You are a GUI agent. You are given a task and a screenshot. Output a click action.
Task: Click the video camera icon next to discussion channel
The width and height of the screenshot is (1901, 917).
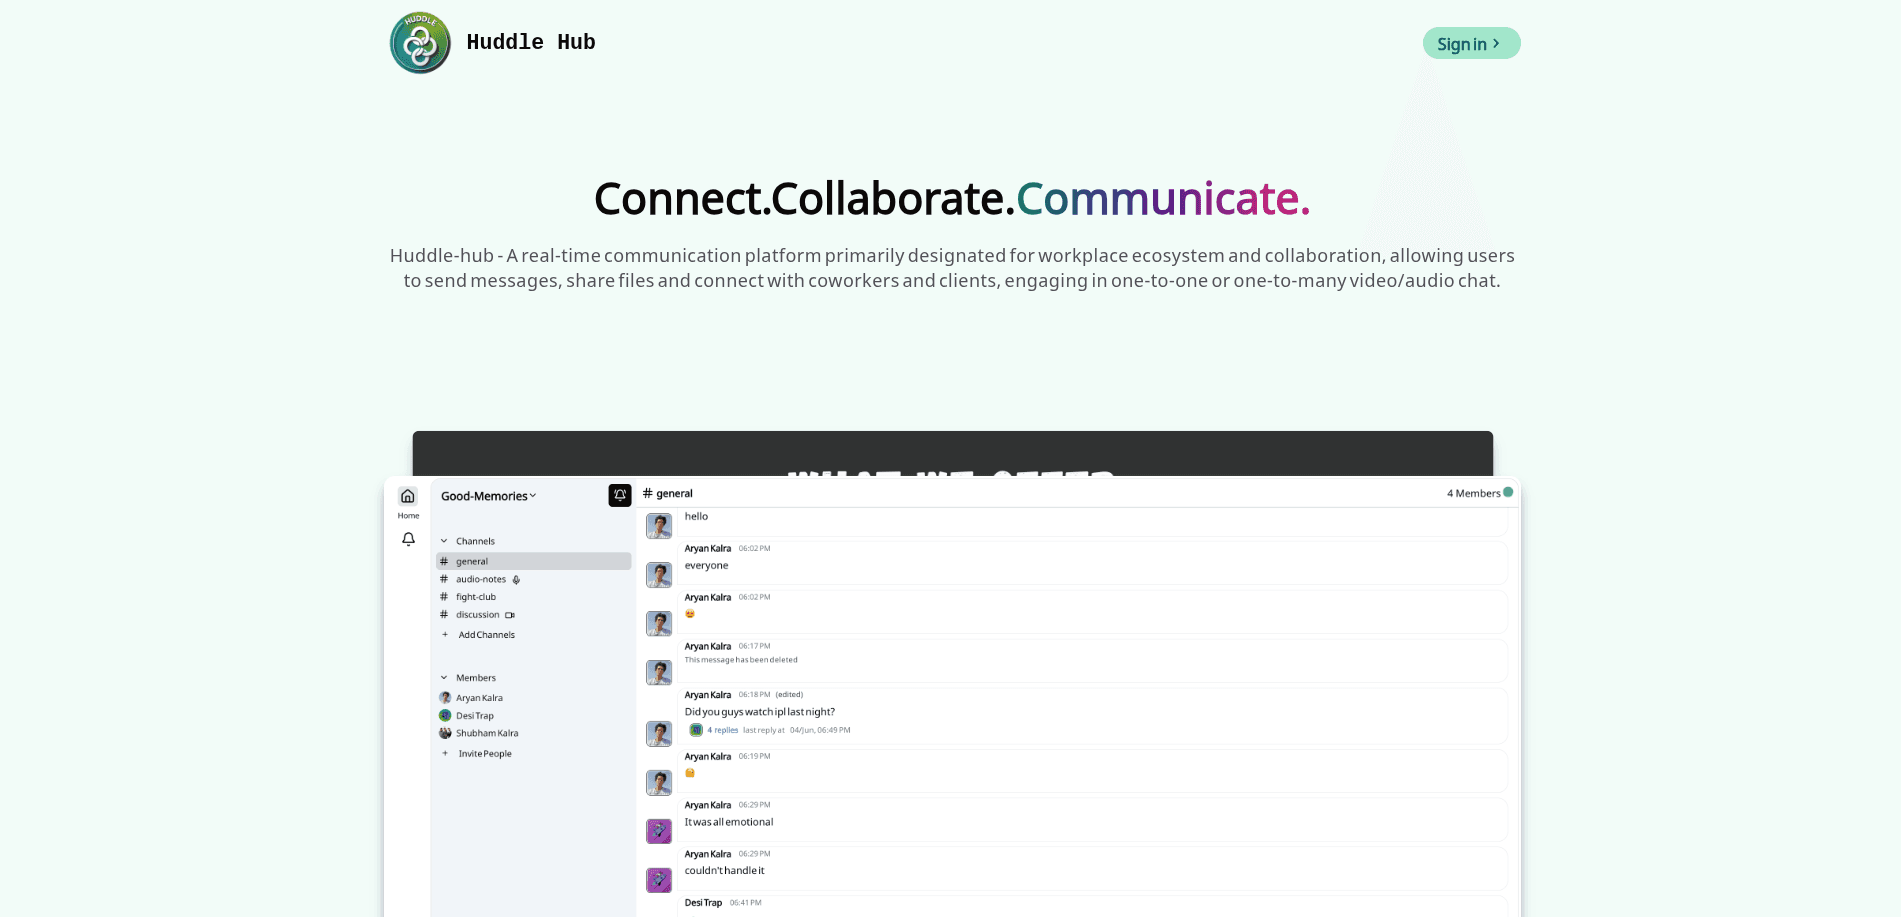(510, 614)
